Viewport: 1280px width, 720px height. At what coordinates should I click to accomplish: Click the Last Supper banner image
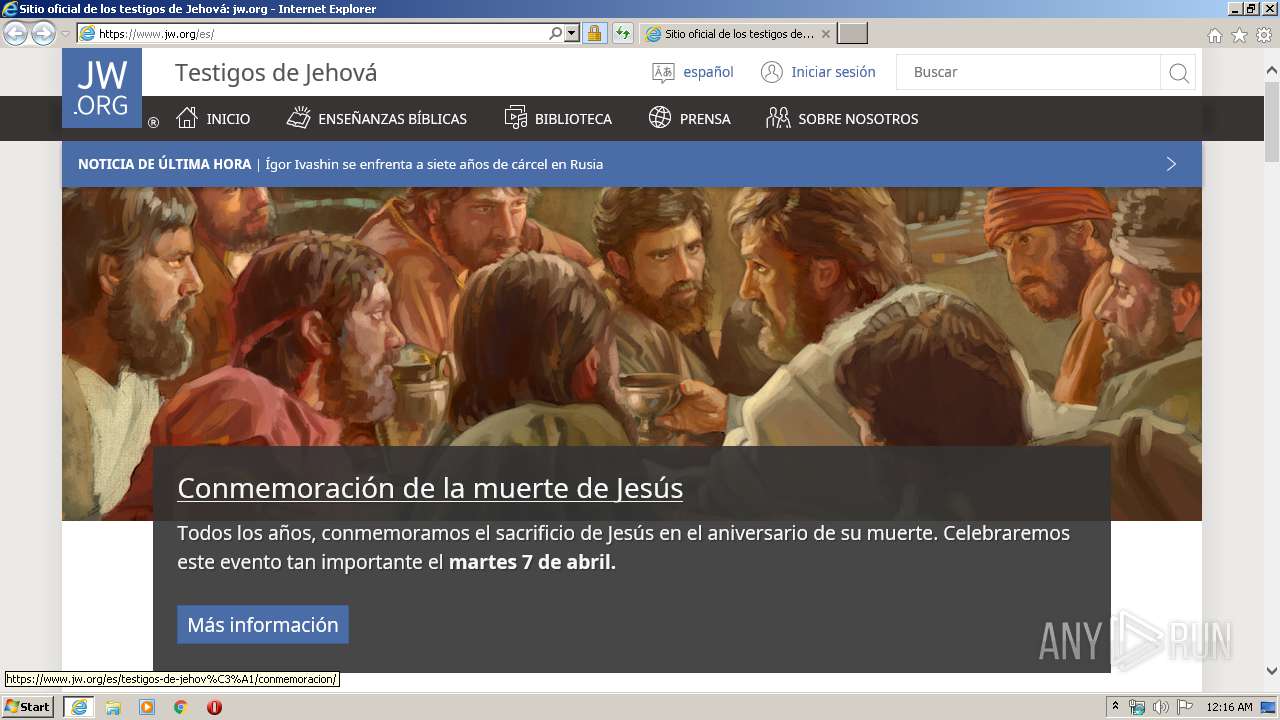tap(632, 316)
